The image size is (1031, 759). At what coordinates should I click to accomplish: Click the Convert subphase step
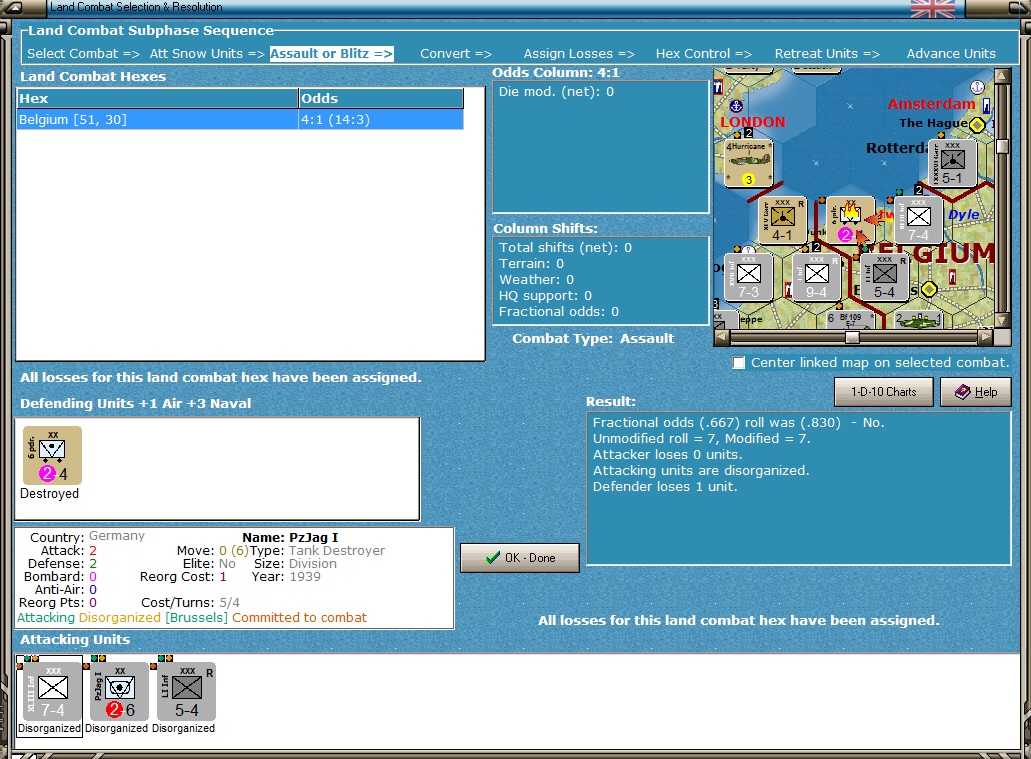(x=456, y=54)
